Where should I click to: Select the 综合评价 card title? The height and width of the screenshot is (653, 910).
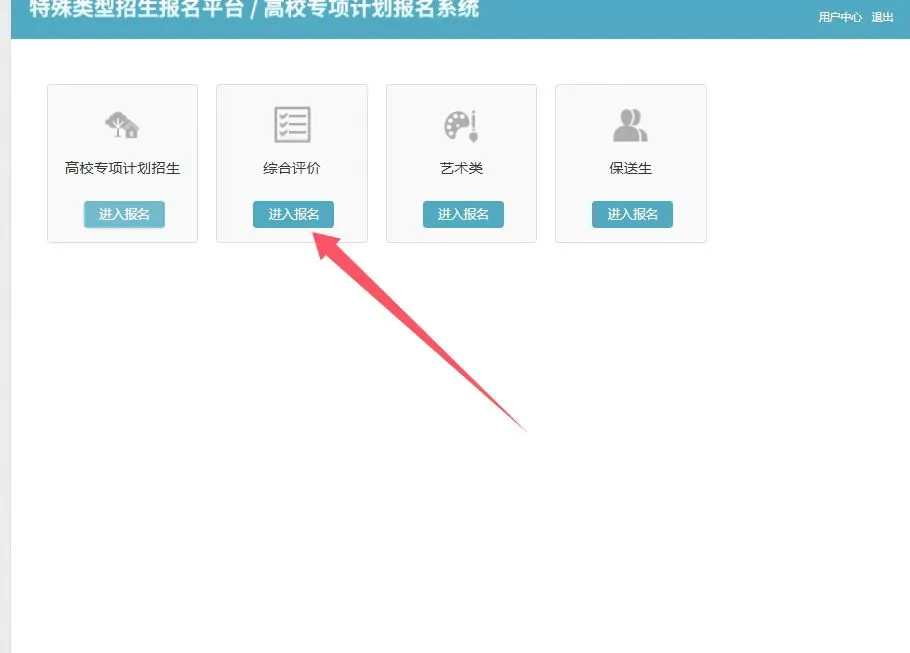[291, 168]
